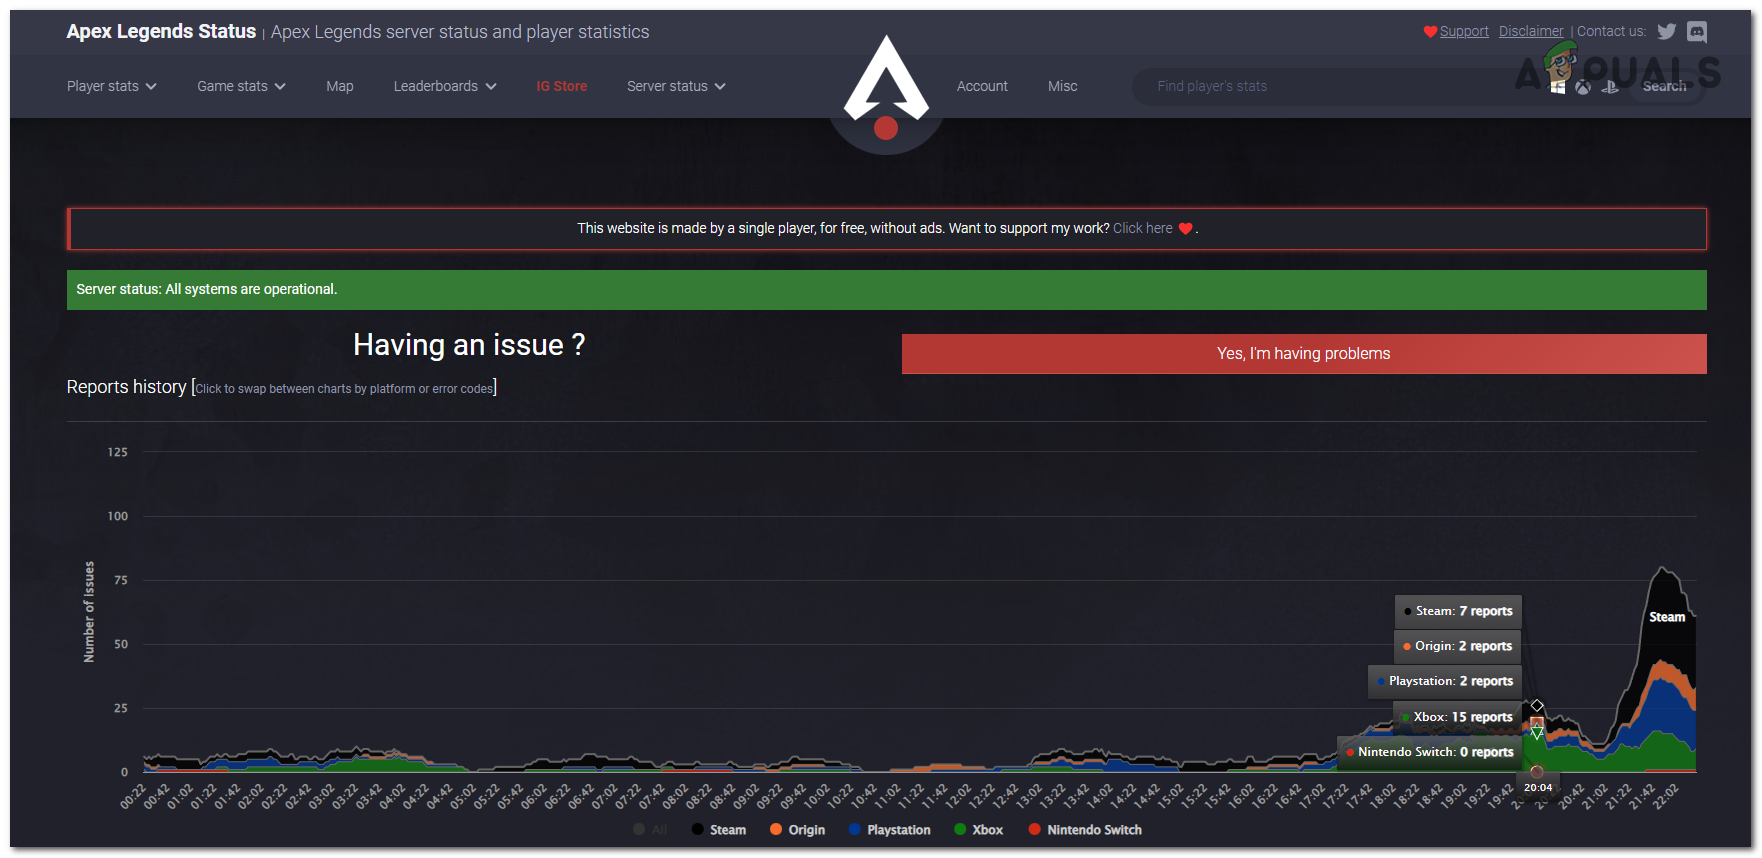Open the IG Store menu item

pos(562,86)
